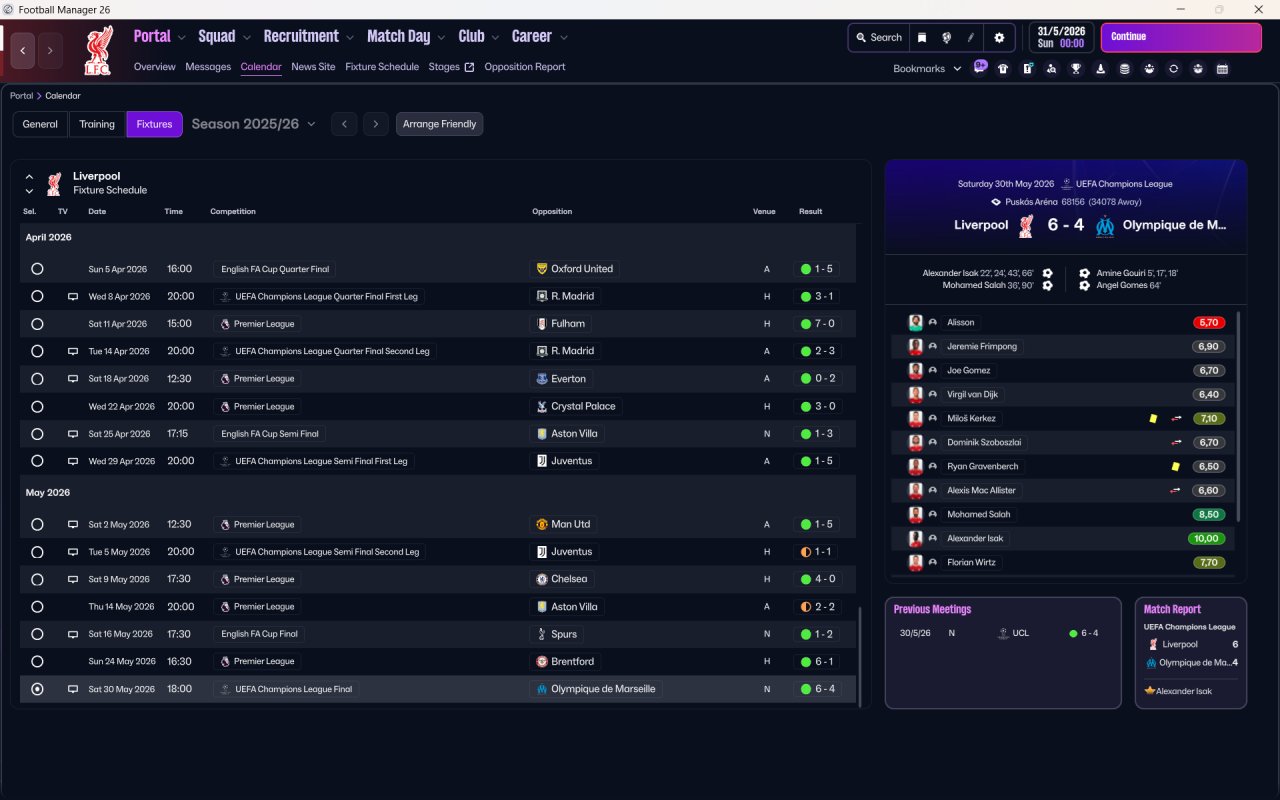
Task: Click the lineup panel vertical scrollbar
Action: click(1238, 415)
